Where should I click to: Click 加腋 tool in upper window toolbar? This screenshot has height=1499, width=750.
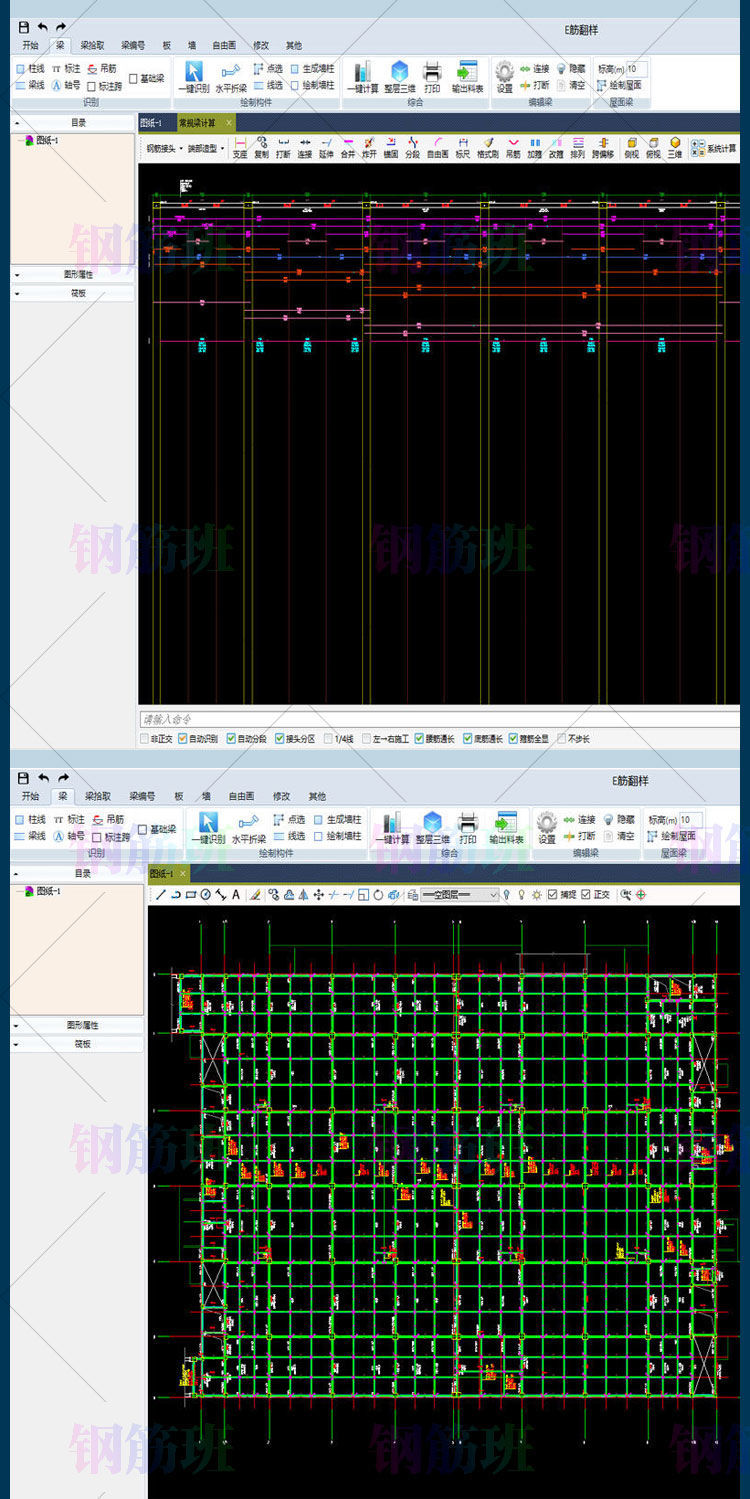[535, 149]
